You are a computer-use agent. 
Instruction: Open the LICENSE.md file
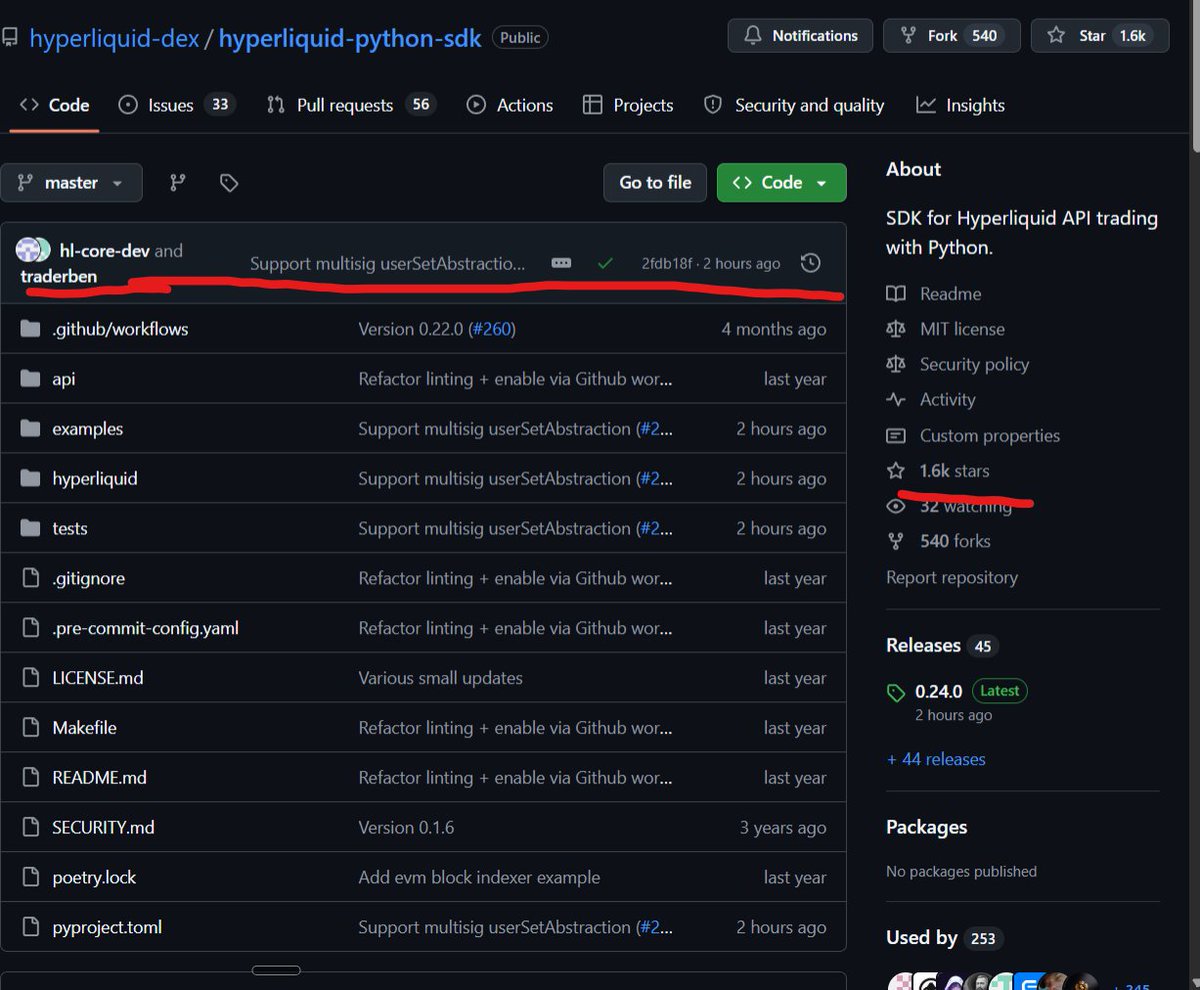tap(98, 678)
